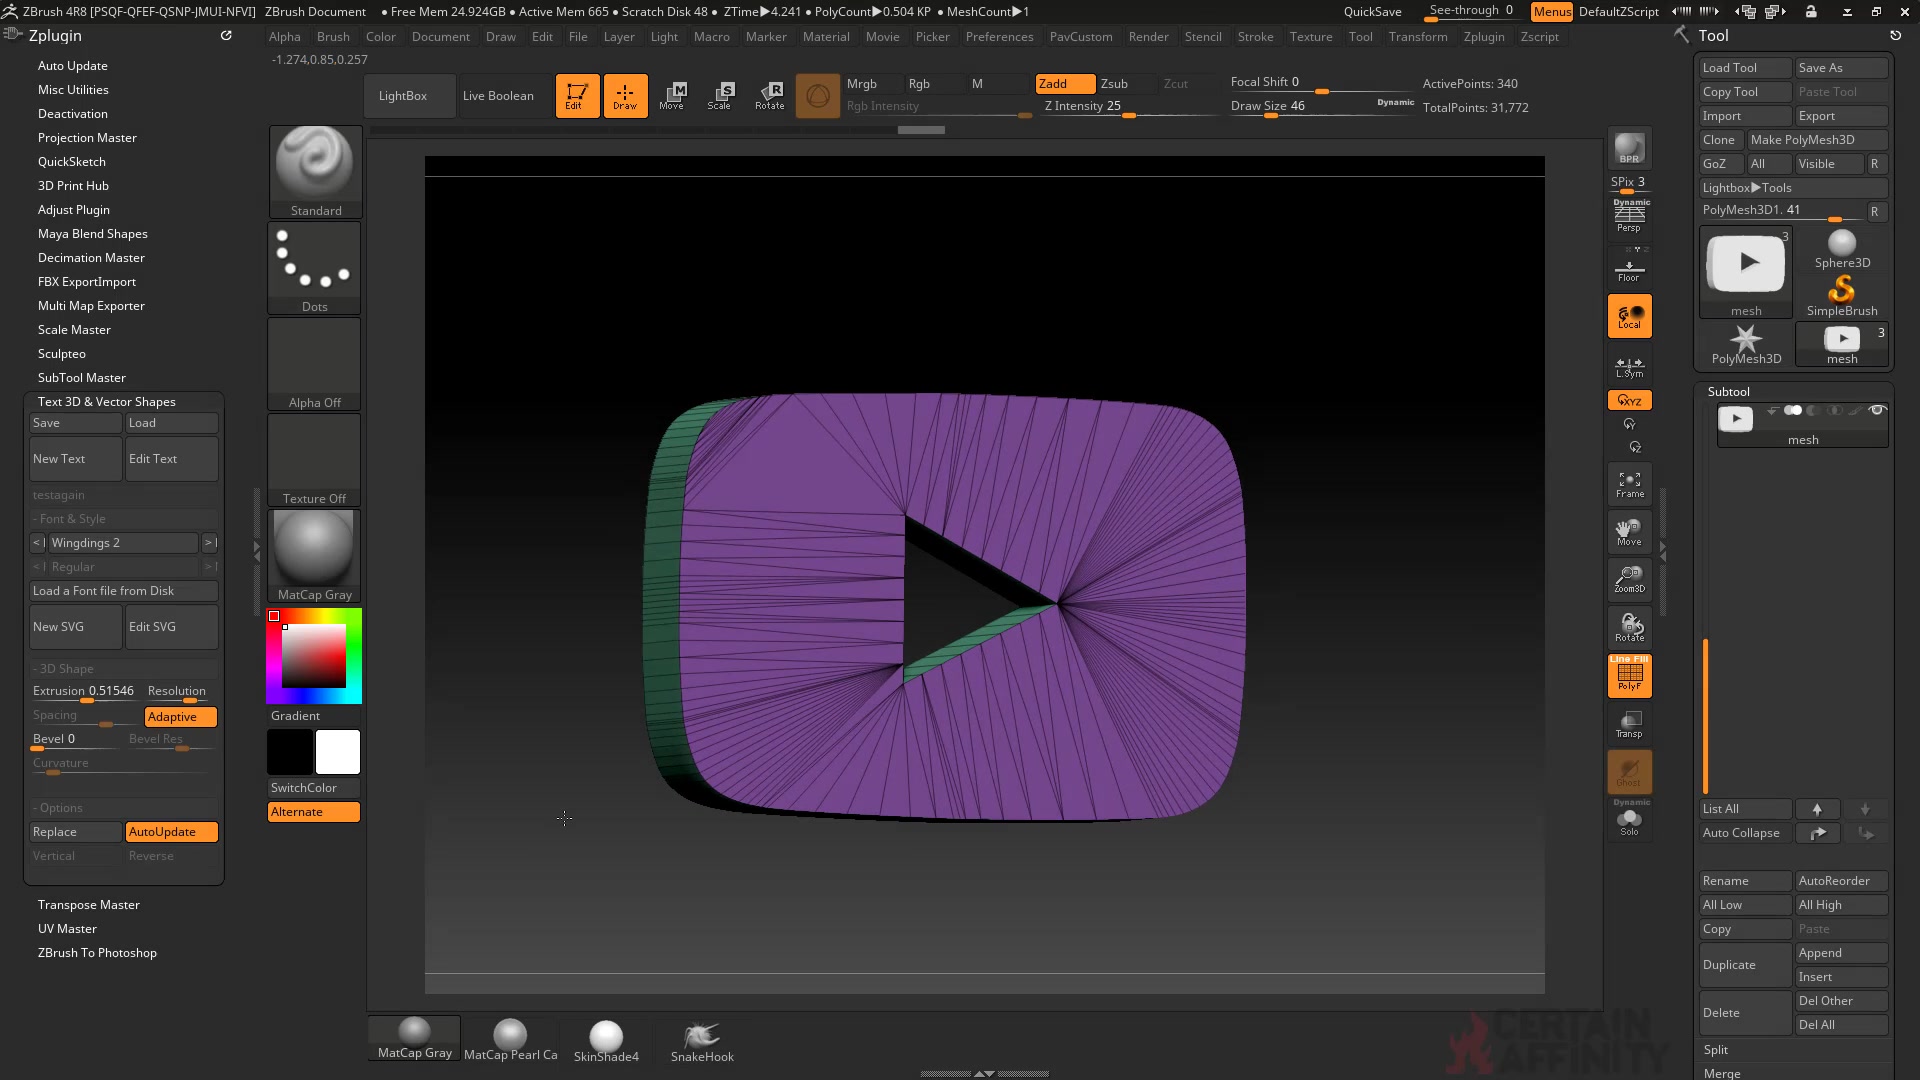Toggle the XYZ rotation icon
The width and height of the screenshot is (1920, 1080).
point(1629,400)
